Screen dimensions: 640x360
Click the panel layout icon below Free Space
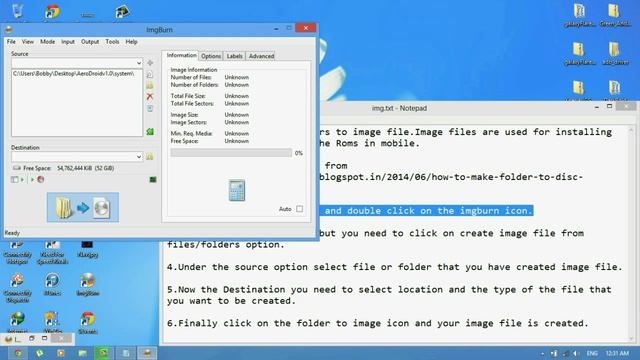pyautogui.click(x=14, y=179)
